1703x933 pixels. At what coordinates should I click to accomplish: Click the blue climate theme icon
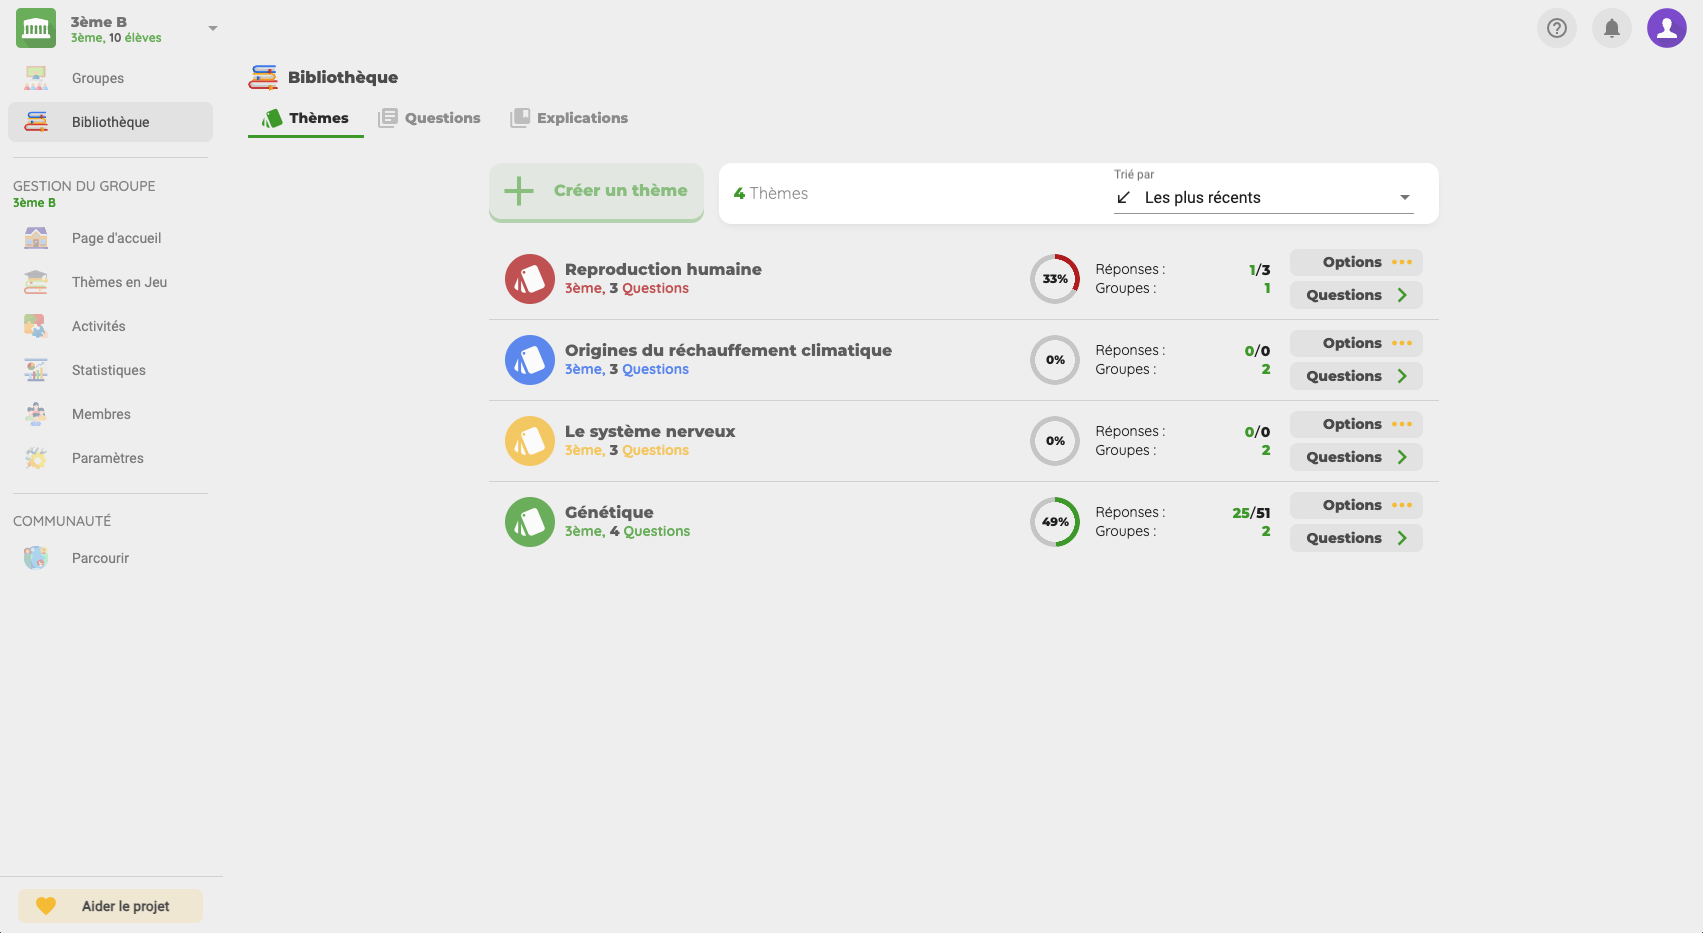tap(529, 360)
